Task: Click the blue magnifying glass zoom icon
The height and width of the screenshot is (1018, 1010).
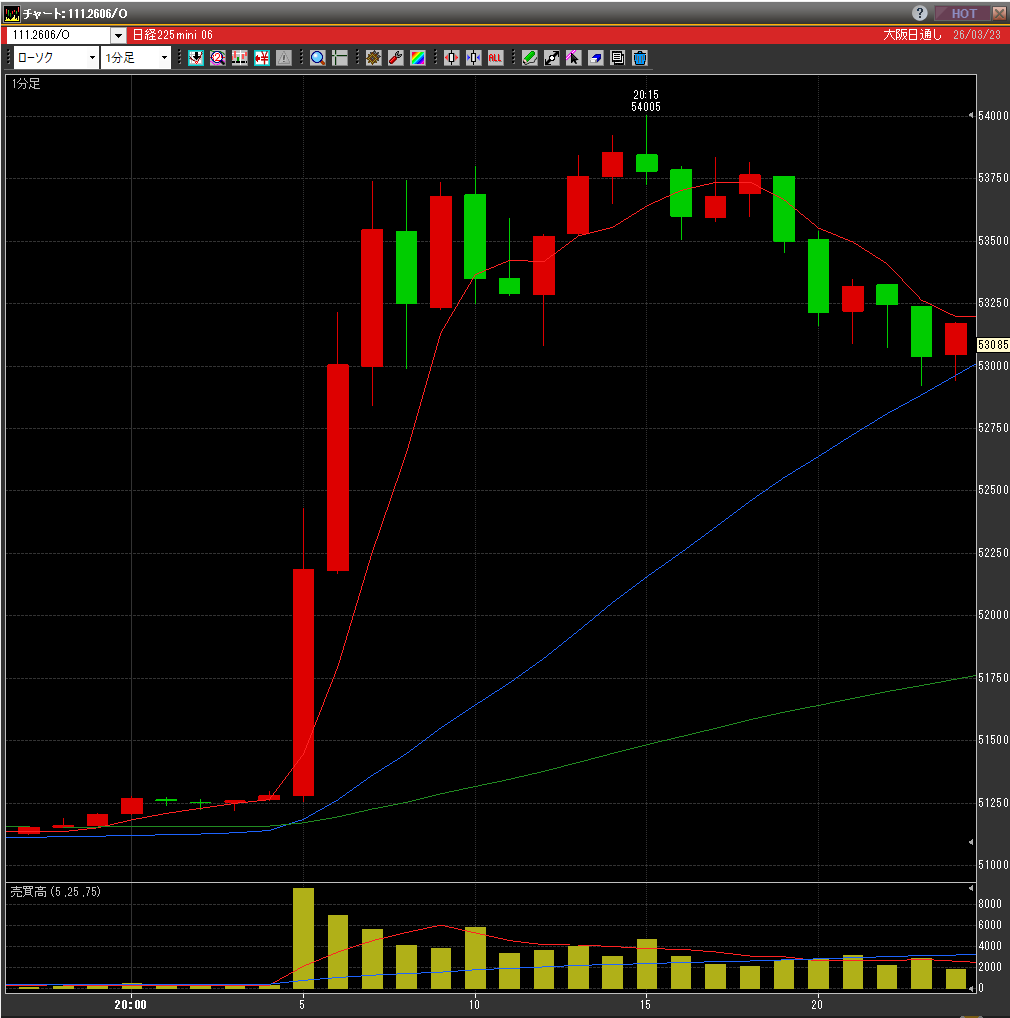Action: pyautogui.click(x=317, y=58)
